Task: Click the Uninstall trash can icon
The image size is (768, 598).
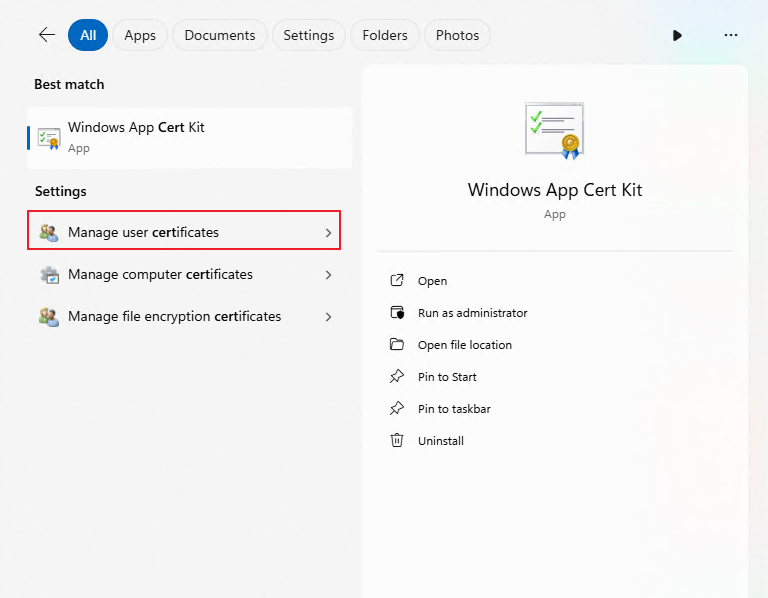Action: [397, 440]
